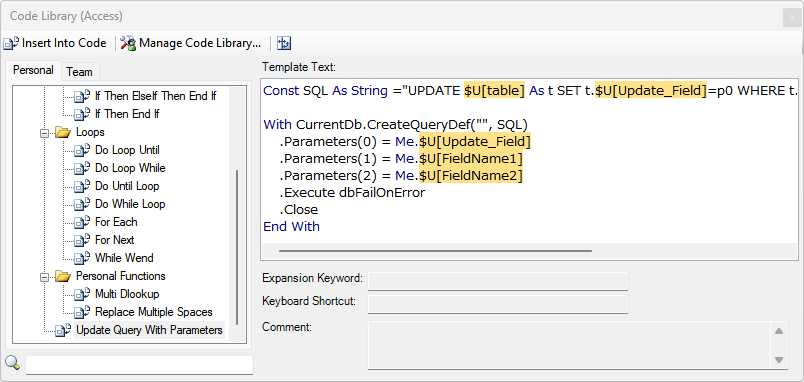
Task: Click the $U[table] placeholder in template
Action: point(494,91)
